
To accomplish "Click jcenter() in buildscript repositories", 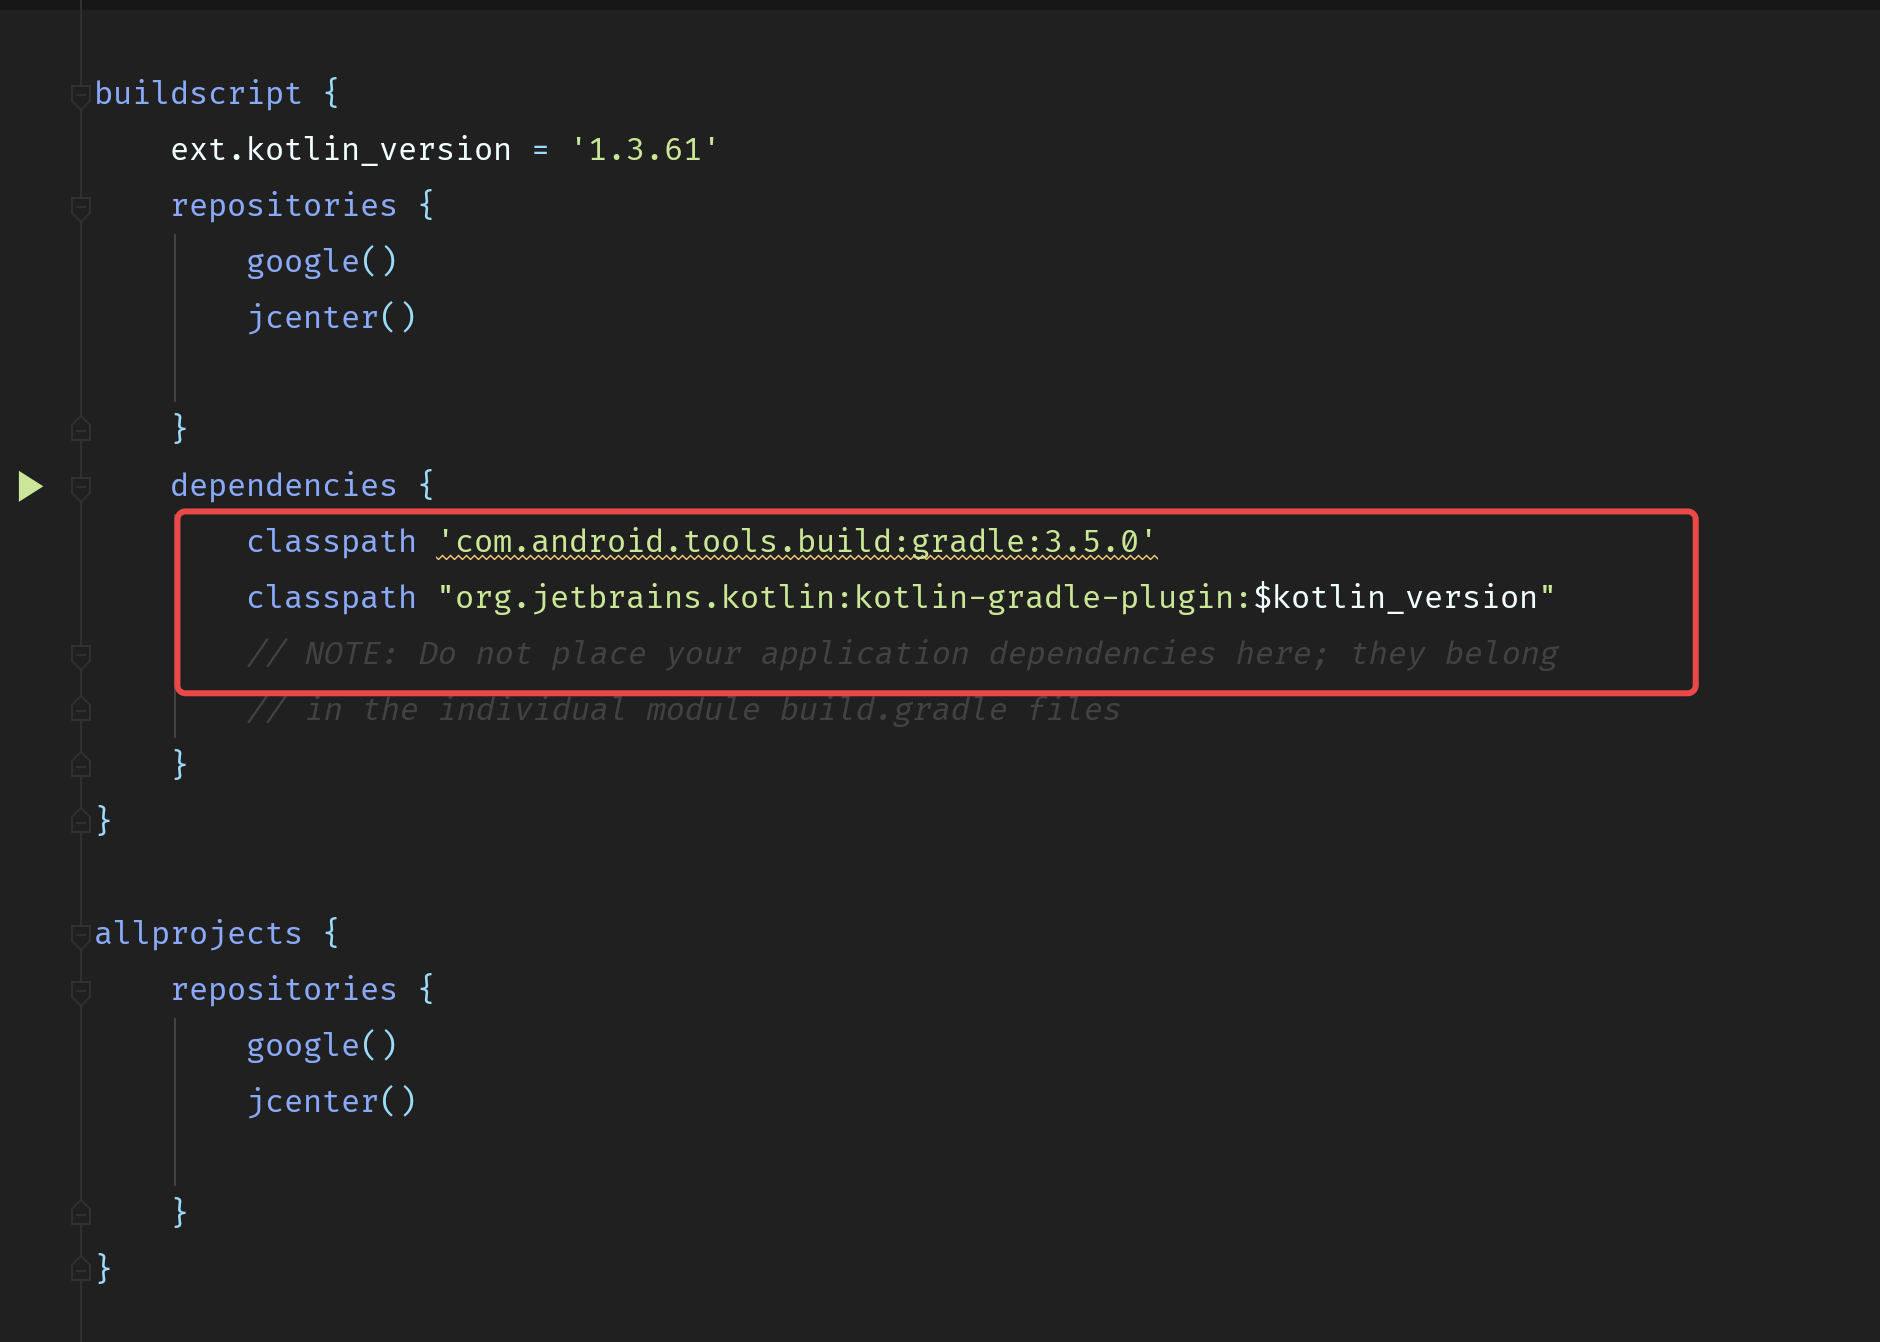I will pyautogui.click(x=331, y=317).
